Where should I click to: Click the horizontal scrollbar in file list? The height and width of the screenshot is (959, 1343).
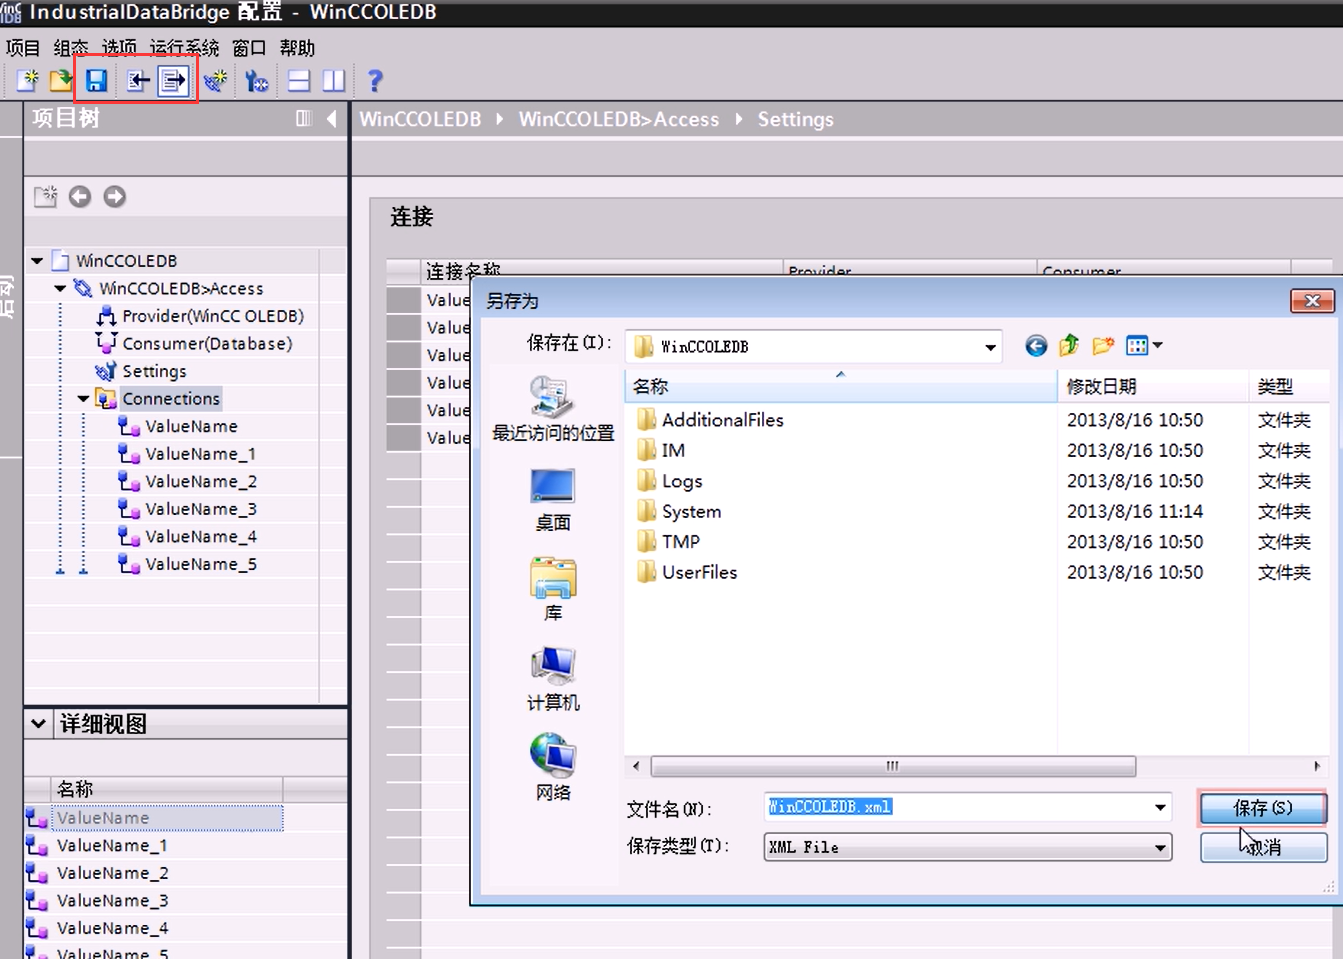click(x=893, y=767)
